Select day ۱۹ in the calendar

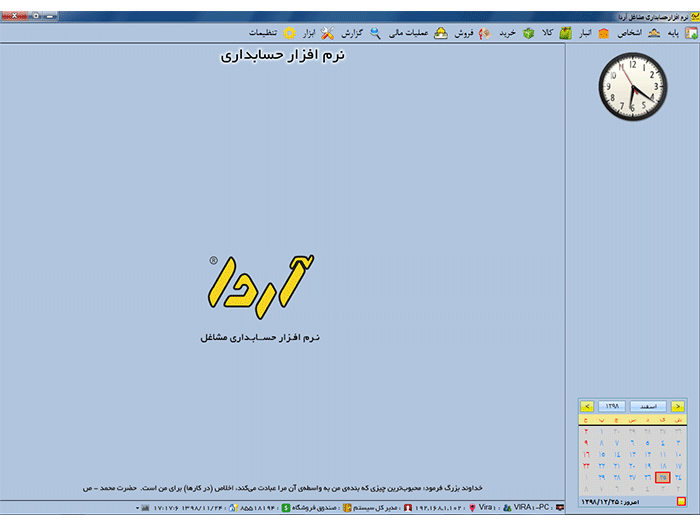pyautogui.click(x=648, y=466)
